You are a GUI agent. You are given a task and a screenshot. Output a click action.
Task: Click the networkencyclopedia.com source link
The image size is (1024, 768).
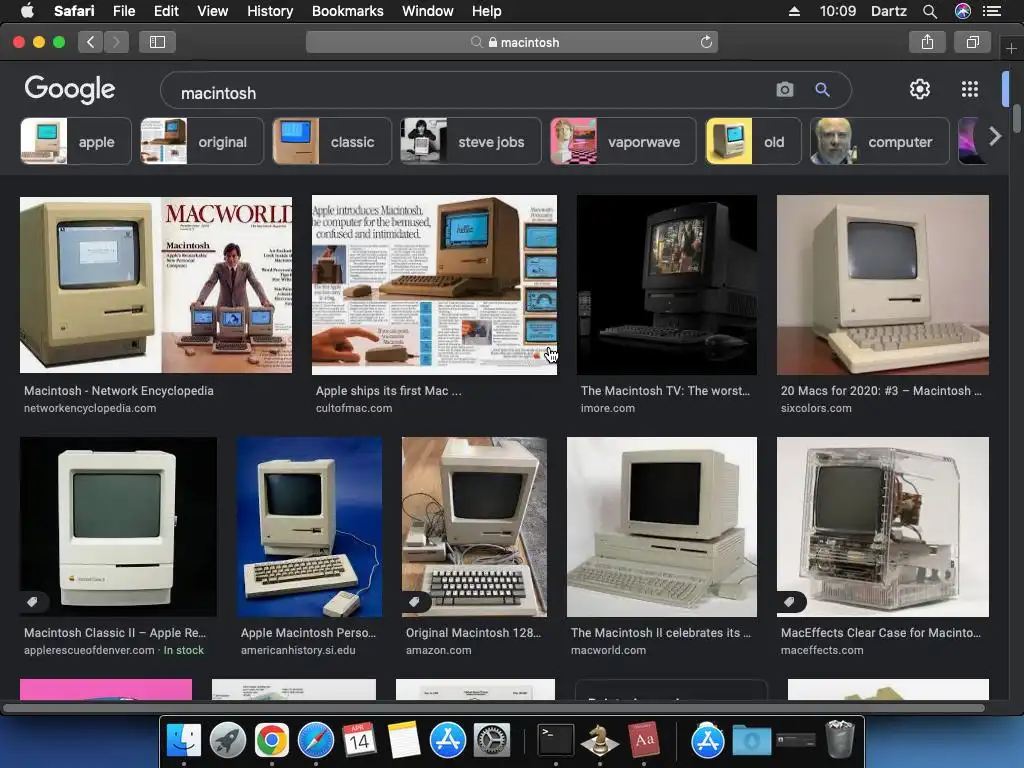(90, 408)
